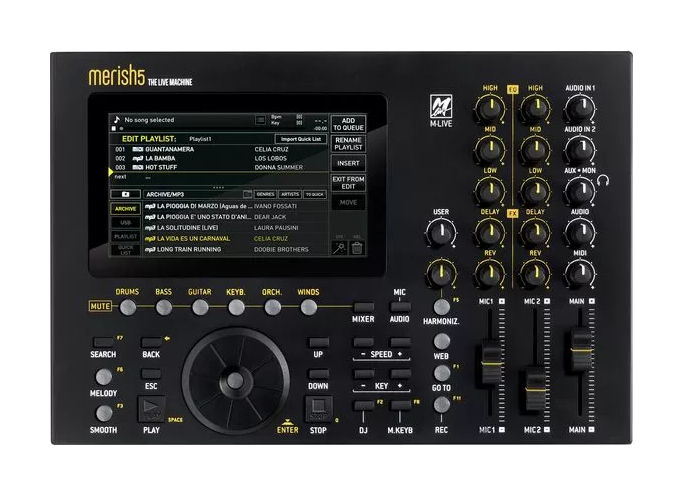Image resolution: width=684 pixels, height=497 pixels.
Task: Click the yellow EQ label badge
Action: pos(513,89)
